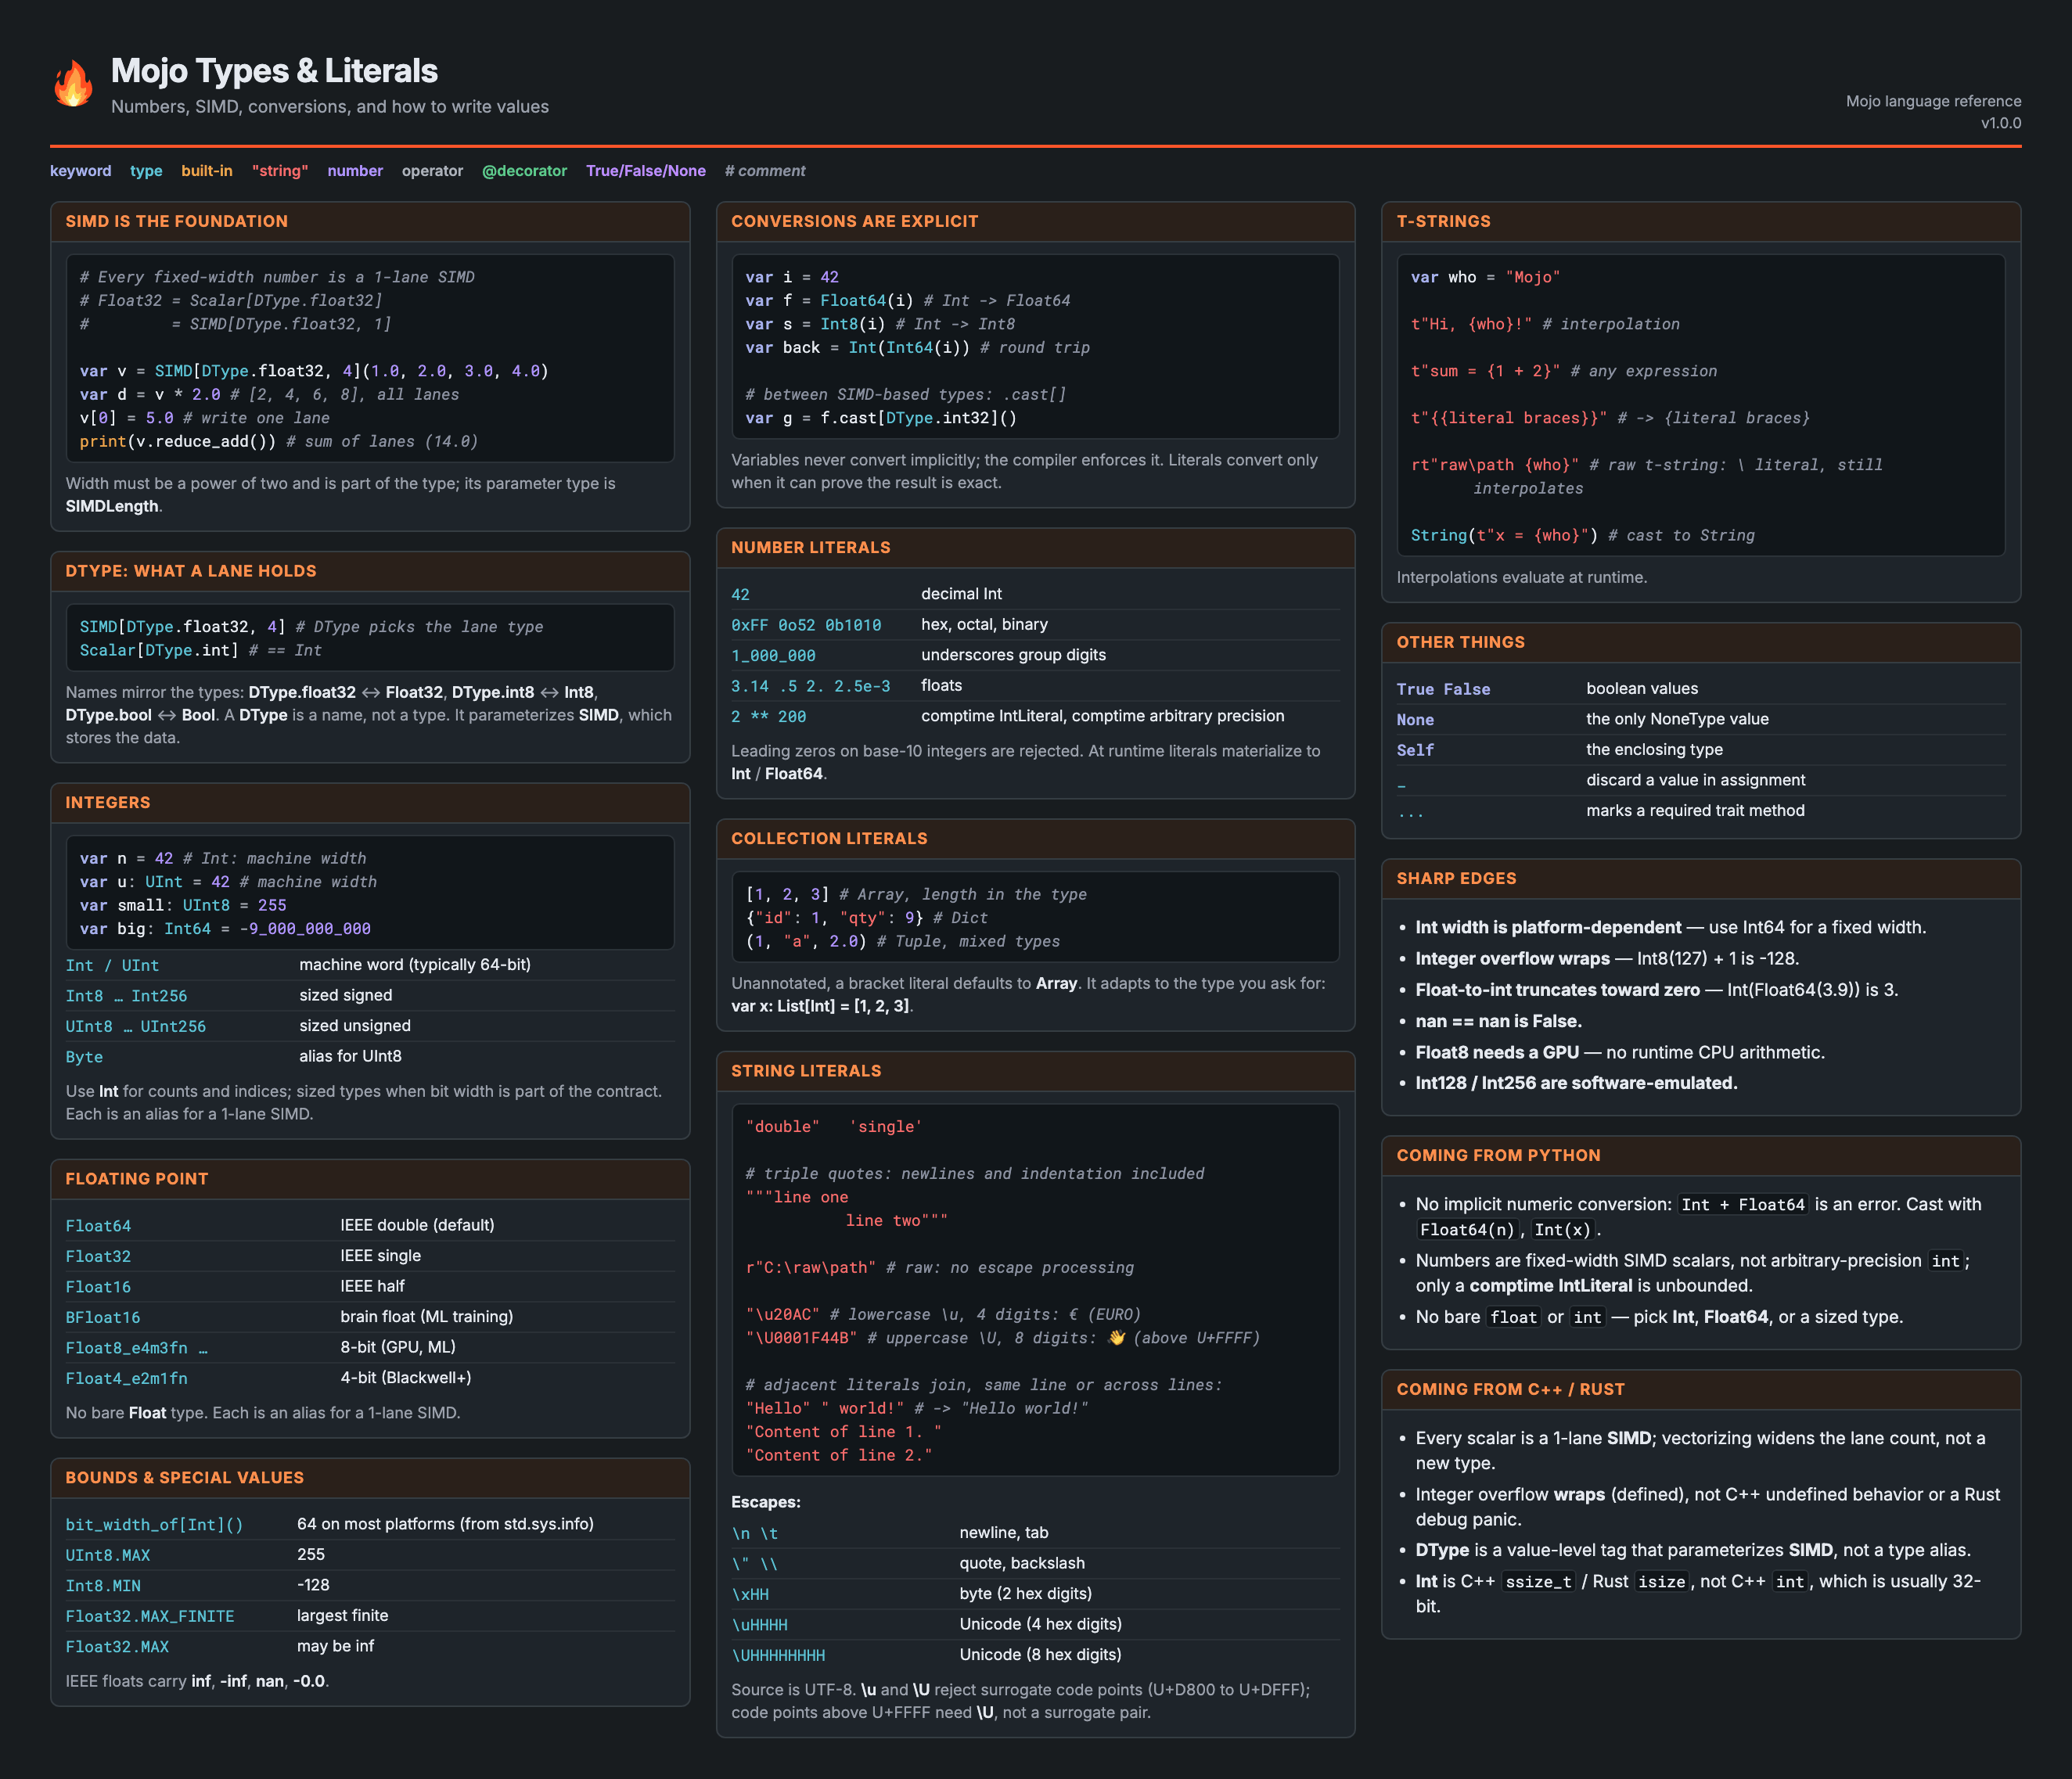Click the "BFloat16" type entry
2072x1779 pixels.
point(103,1318)
